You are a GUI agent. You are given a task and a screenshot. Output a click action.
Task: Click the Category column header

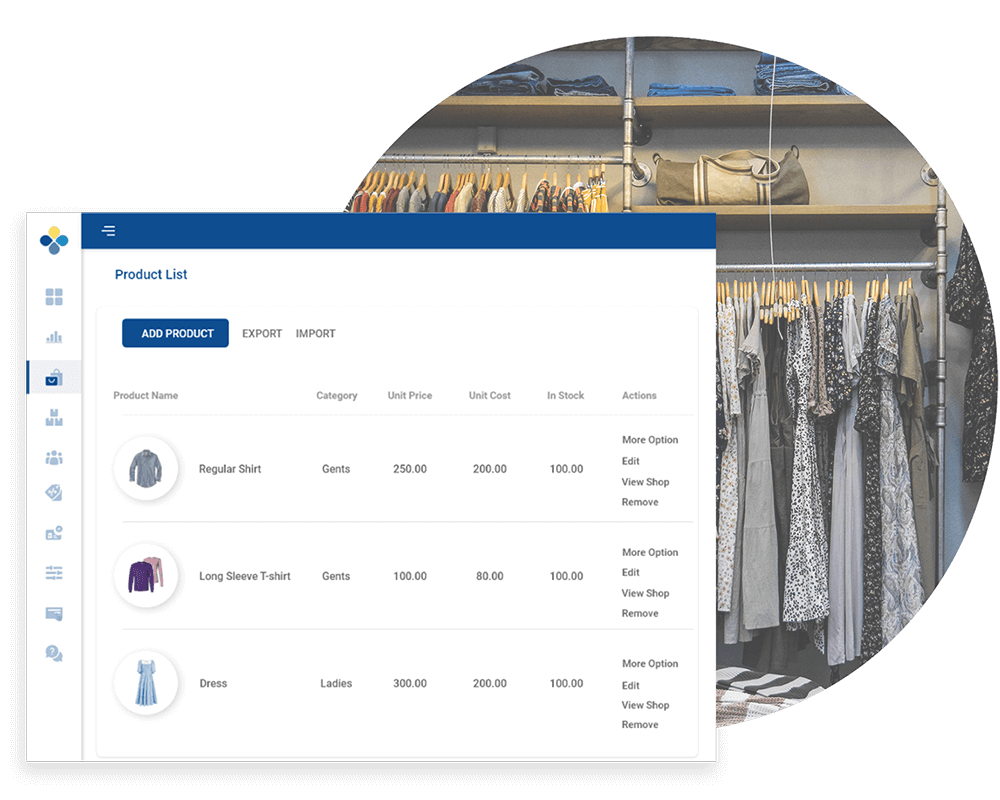(x=337, y=396)
